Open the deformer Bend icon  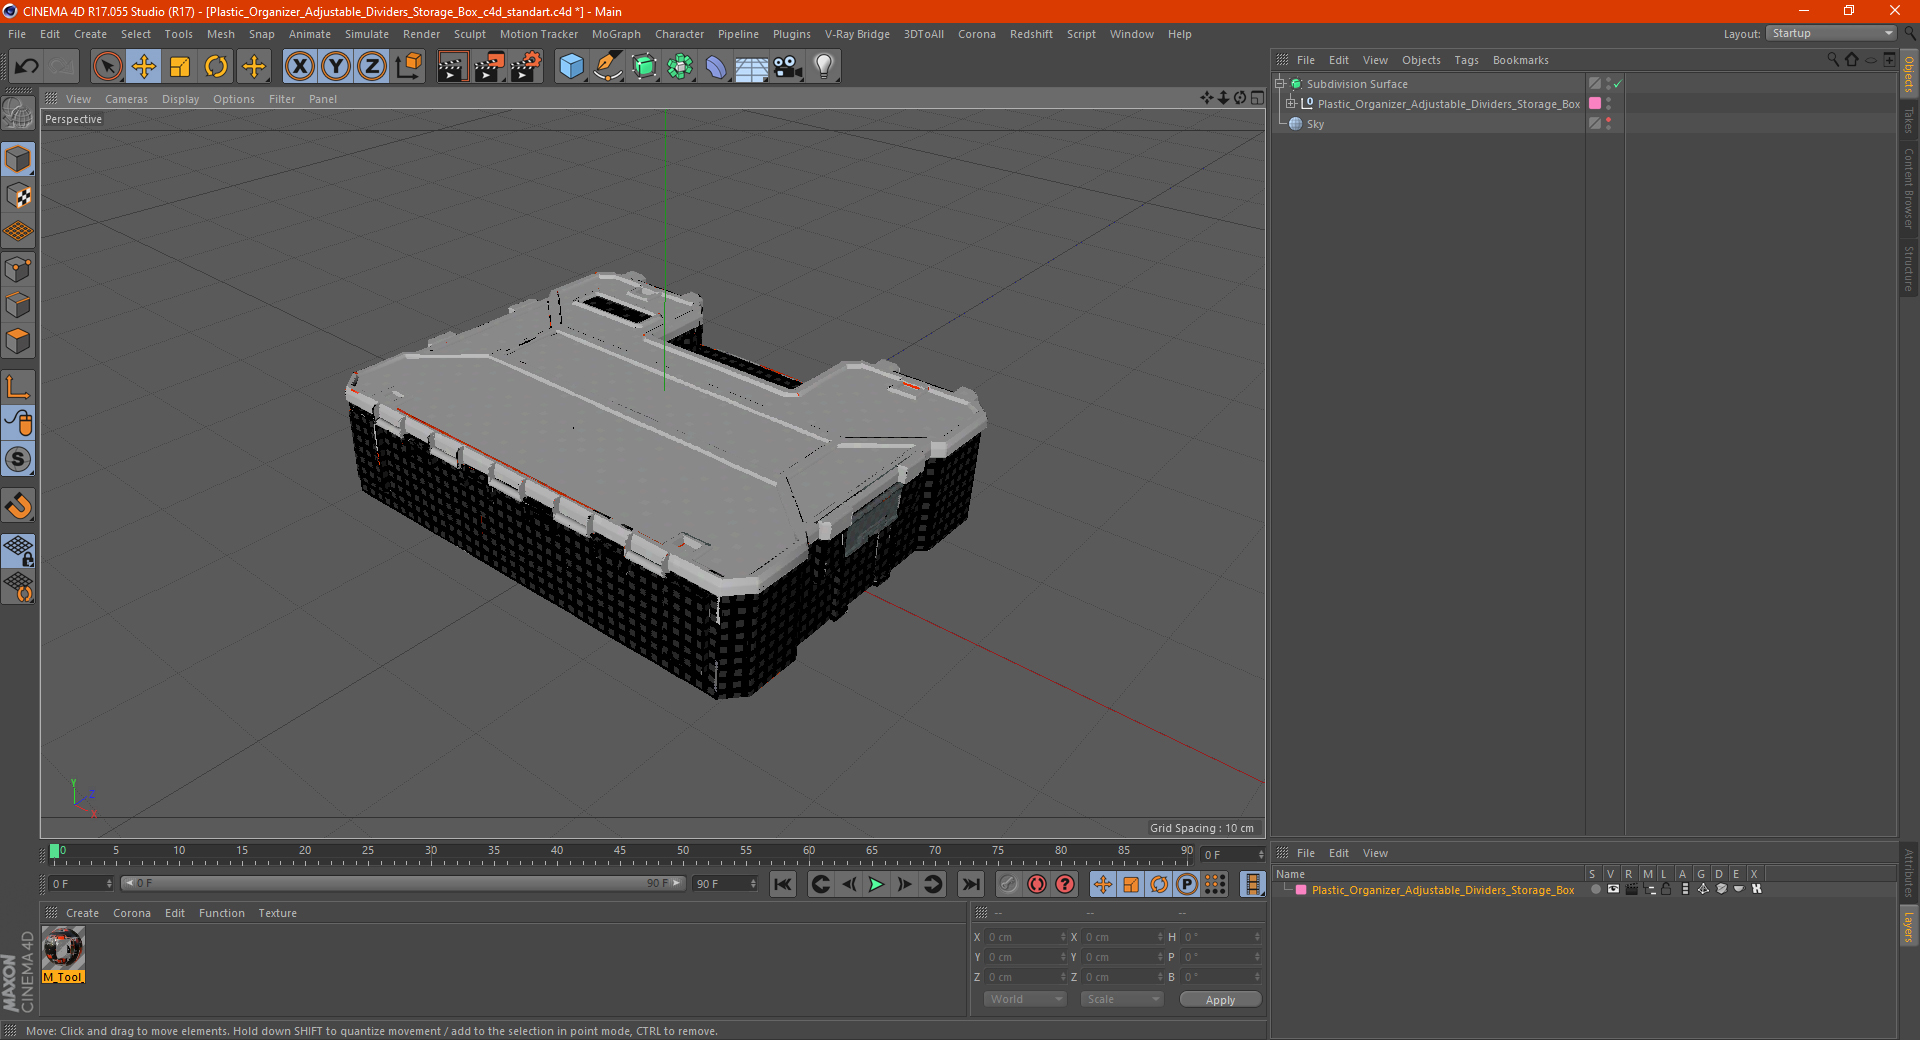pos(716,67)
